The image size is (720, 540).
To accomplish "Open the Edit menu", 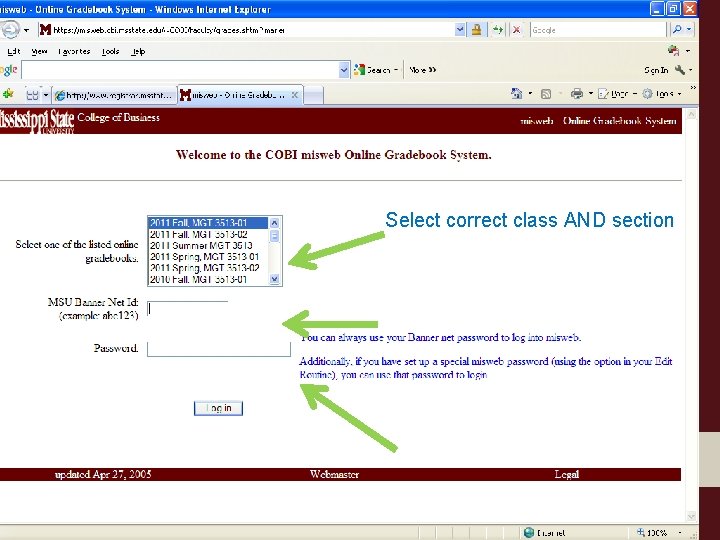I will [14, 51].
